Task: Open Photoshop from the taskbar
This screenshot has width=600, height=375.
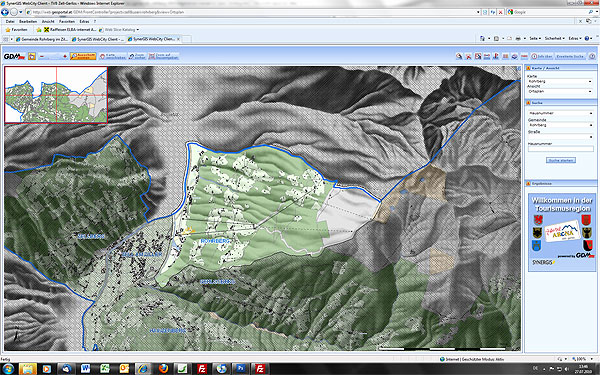Action: [x=241, y=368]
